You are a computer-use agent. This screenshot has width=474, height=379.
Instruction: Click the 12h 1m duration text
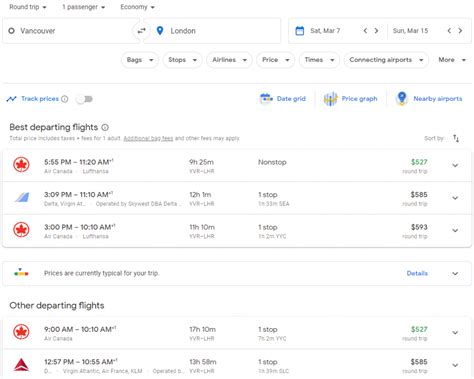(200, 195)
